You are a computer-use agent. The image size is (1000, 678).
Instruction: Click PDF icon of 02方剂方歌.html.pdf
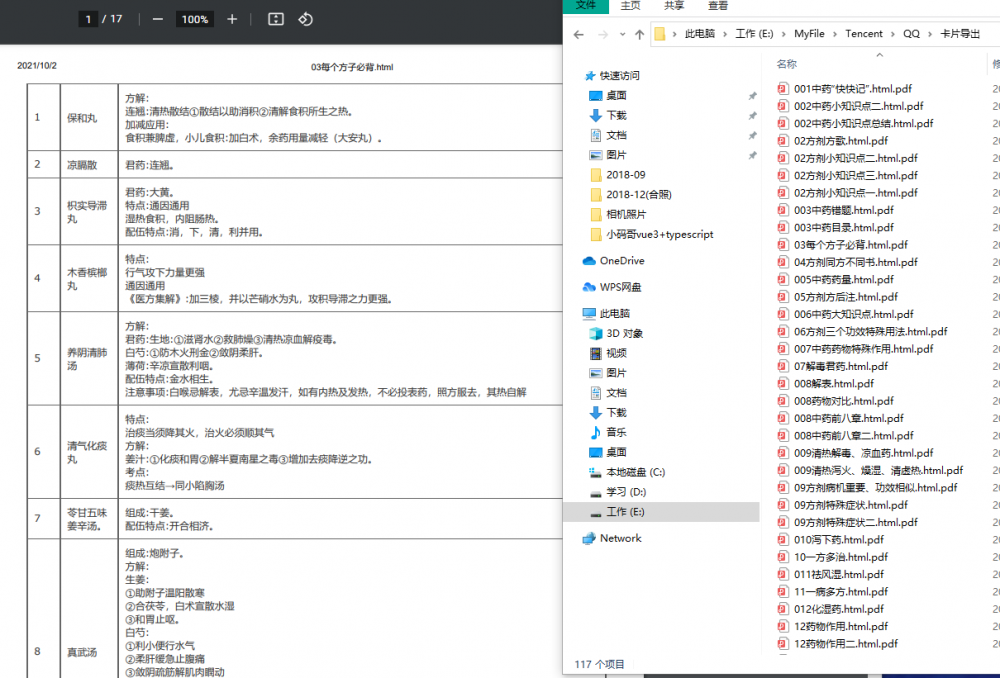point(783,141)
